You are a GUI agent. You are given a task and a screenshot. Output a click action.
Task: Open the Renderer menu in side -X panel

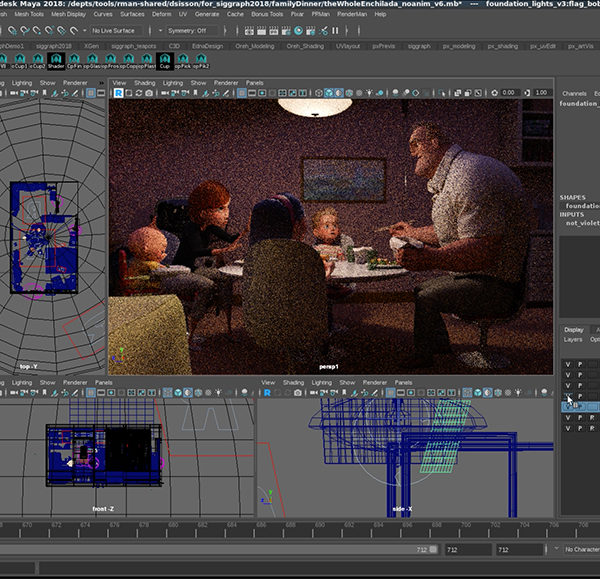pos(375,382)
